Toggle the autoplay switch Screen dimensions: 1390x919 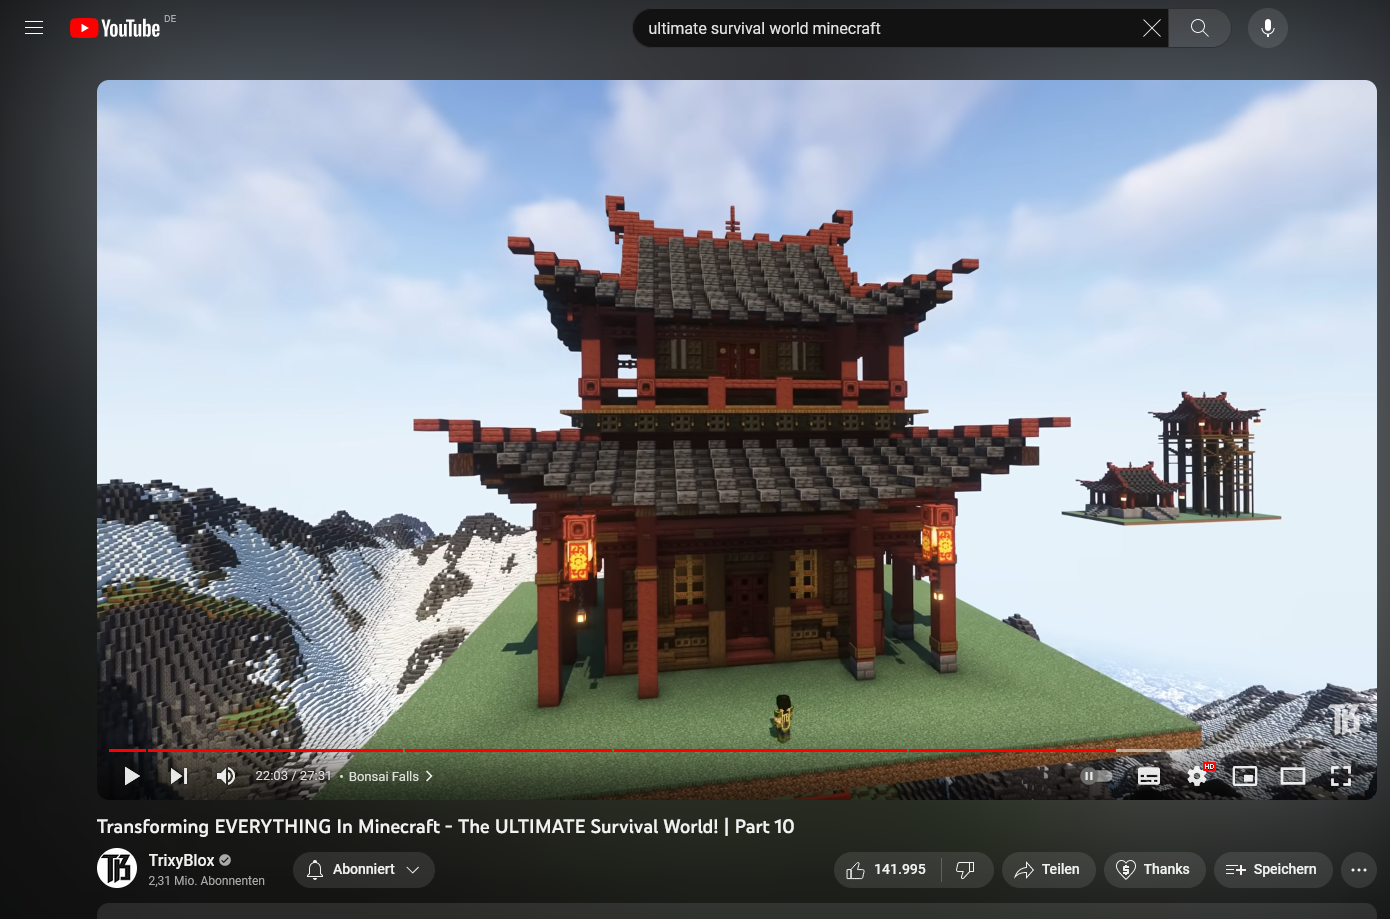coord(1096,776)
